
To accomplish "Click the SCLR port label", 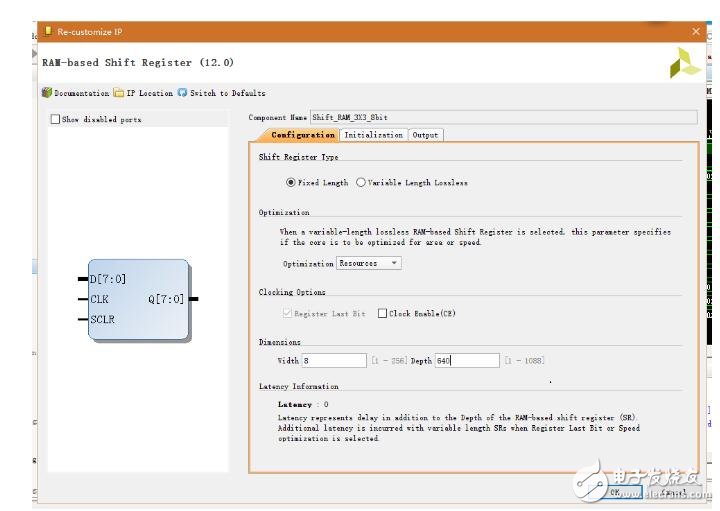I will coord(102,320).
